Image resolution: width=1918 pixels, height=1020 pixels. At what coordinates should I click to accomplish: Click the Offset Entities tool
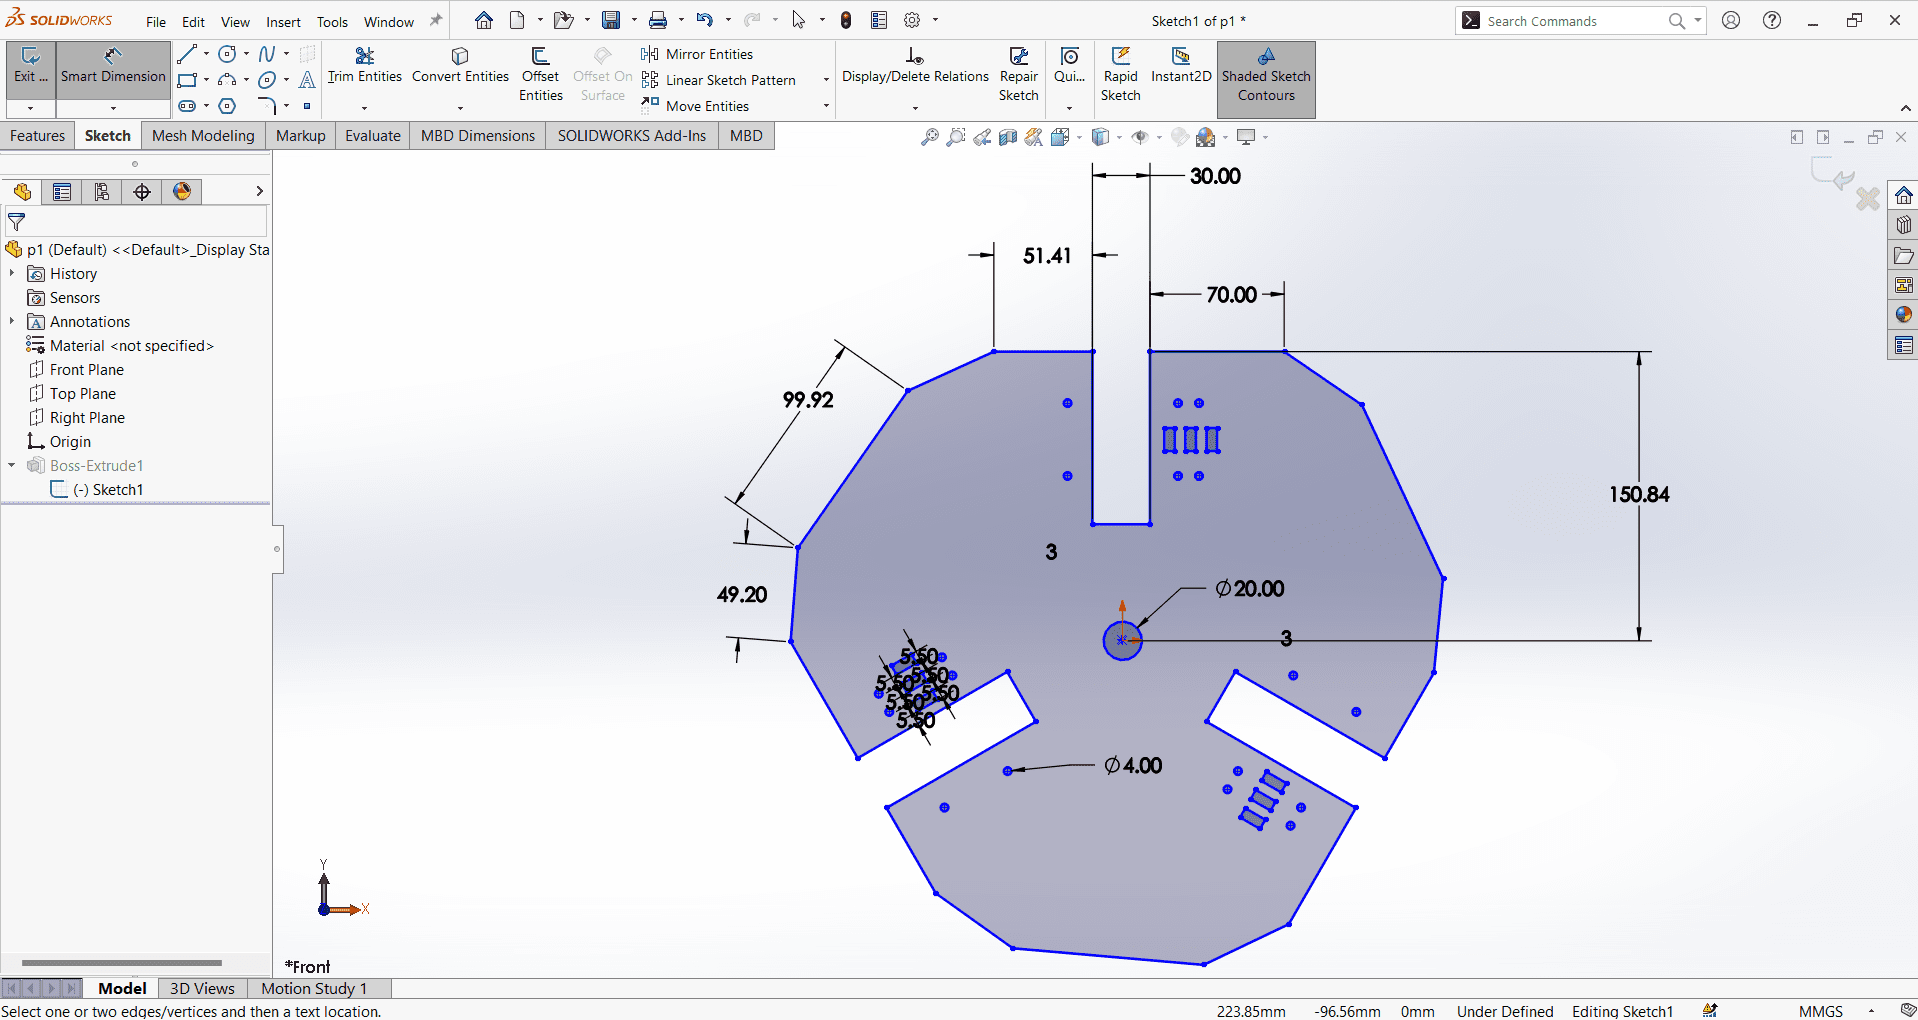point(541,74)
